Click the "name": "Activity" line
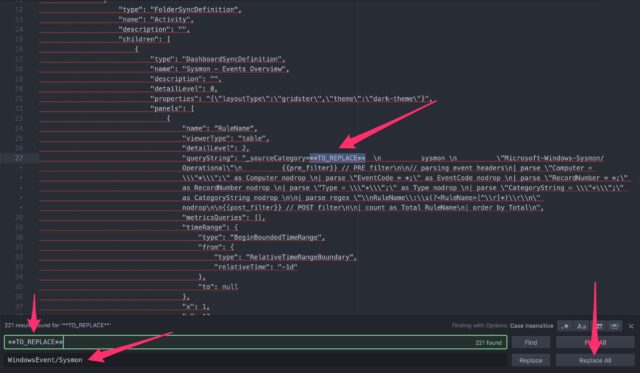Image resolution: width=640 pixels, height=373 pixels. [x=156, y=19]
